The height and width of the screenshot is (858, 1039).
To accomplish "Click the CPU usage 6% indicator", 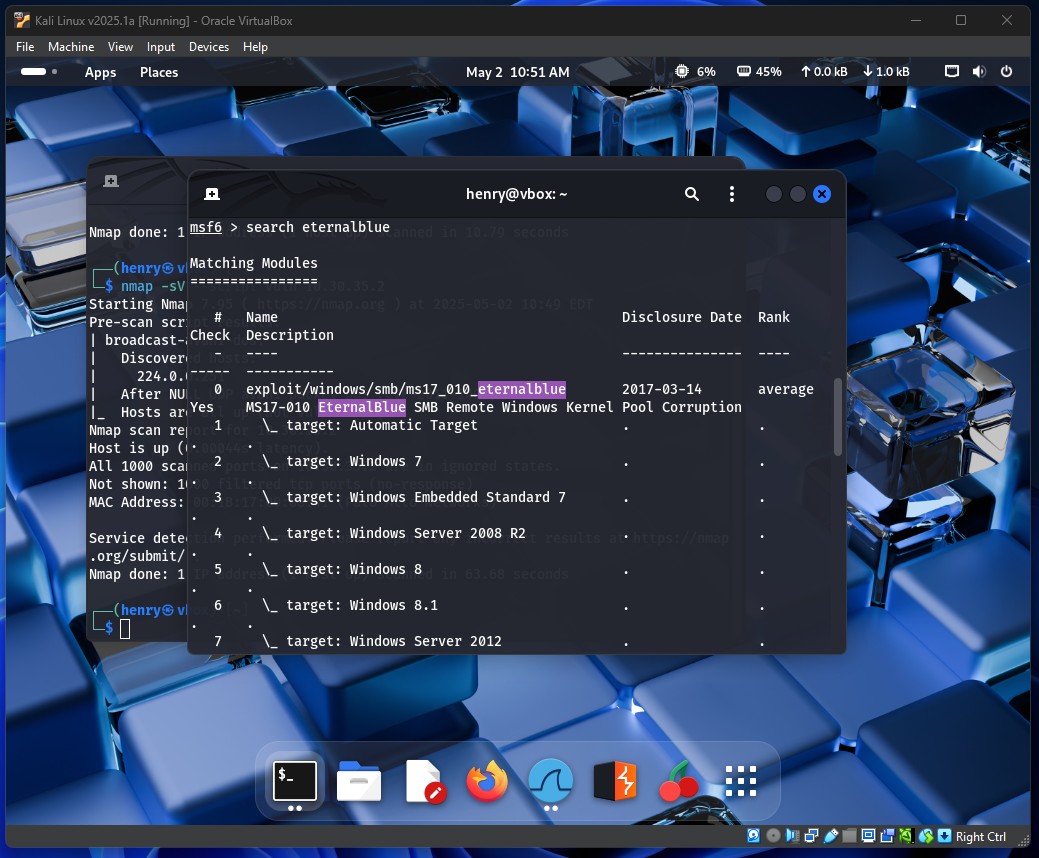I will pos(695,72).
